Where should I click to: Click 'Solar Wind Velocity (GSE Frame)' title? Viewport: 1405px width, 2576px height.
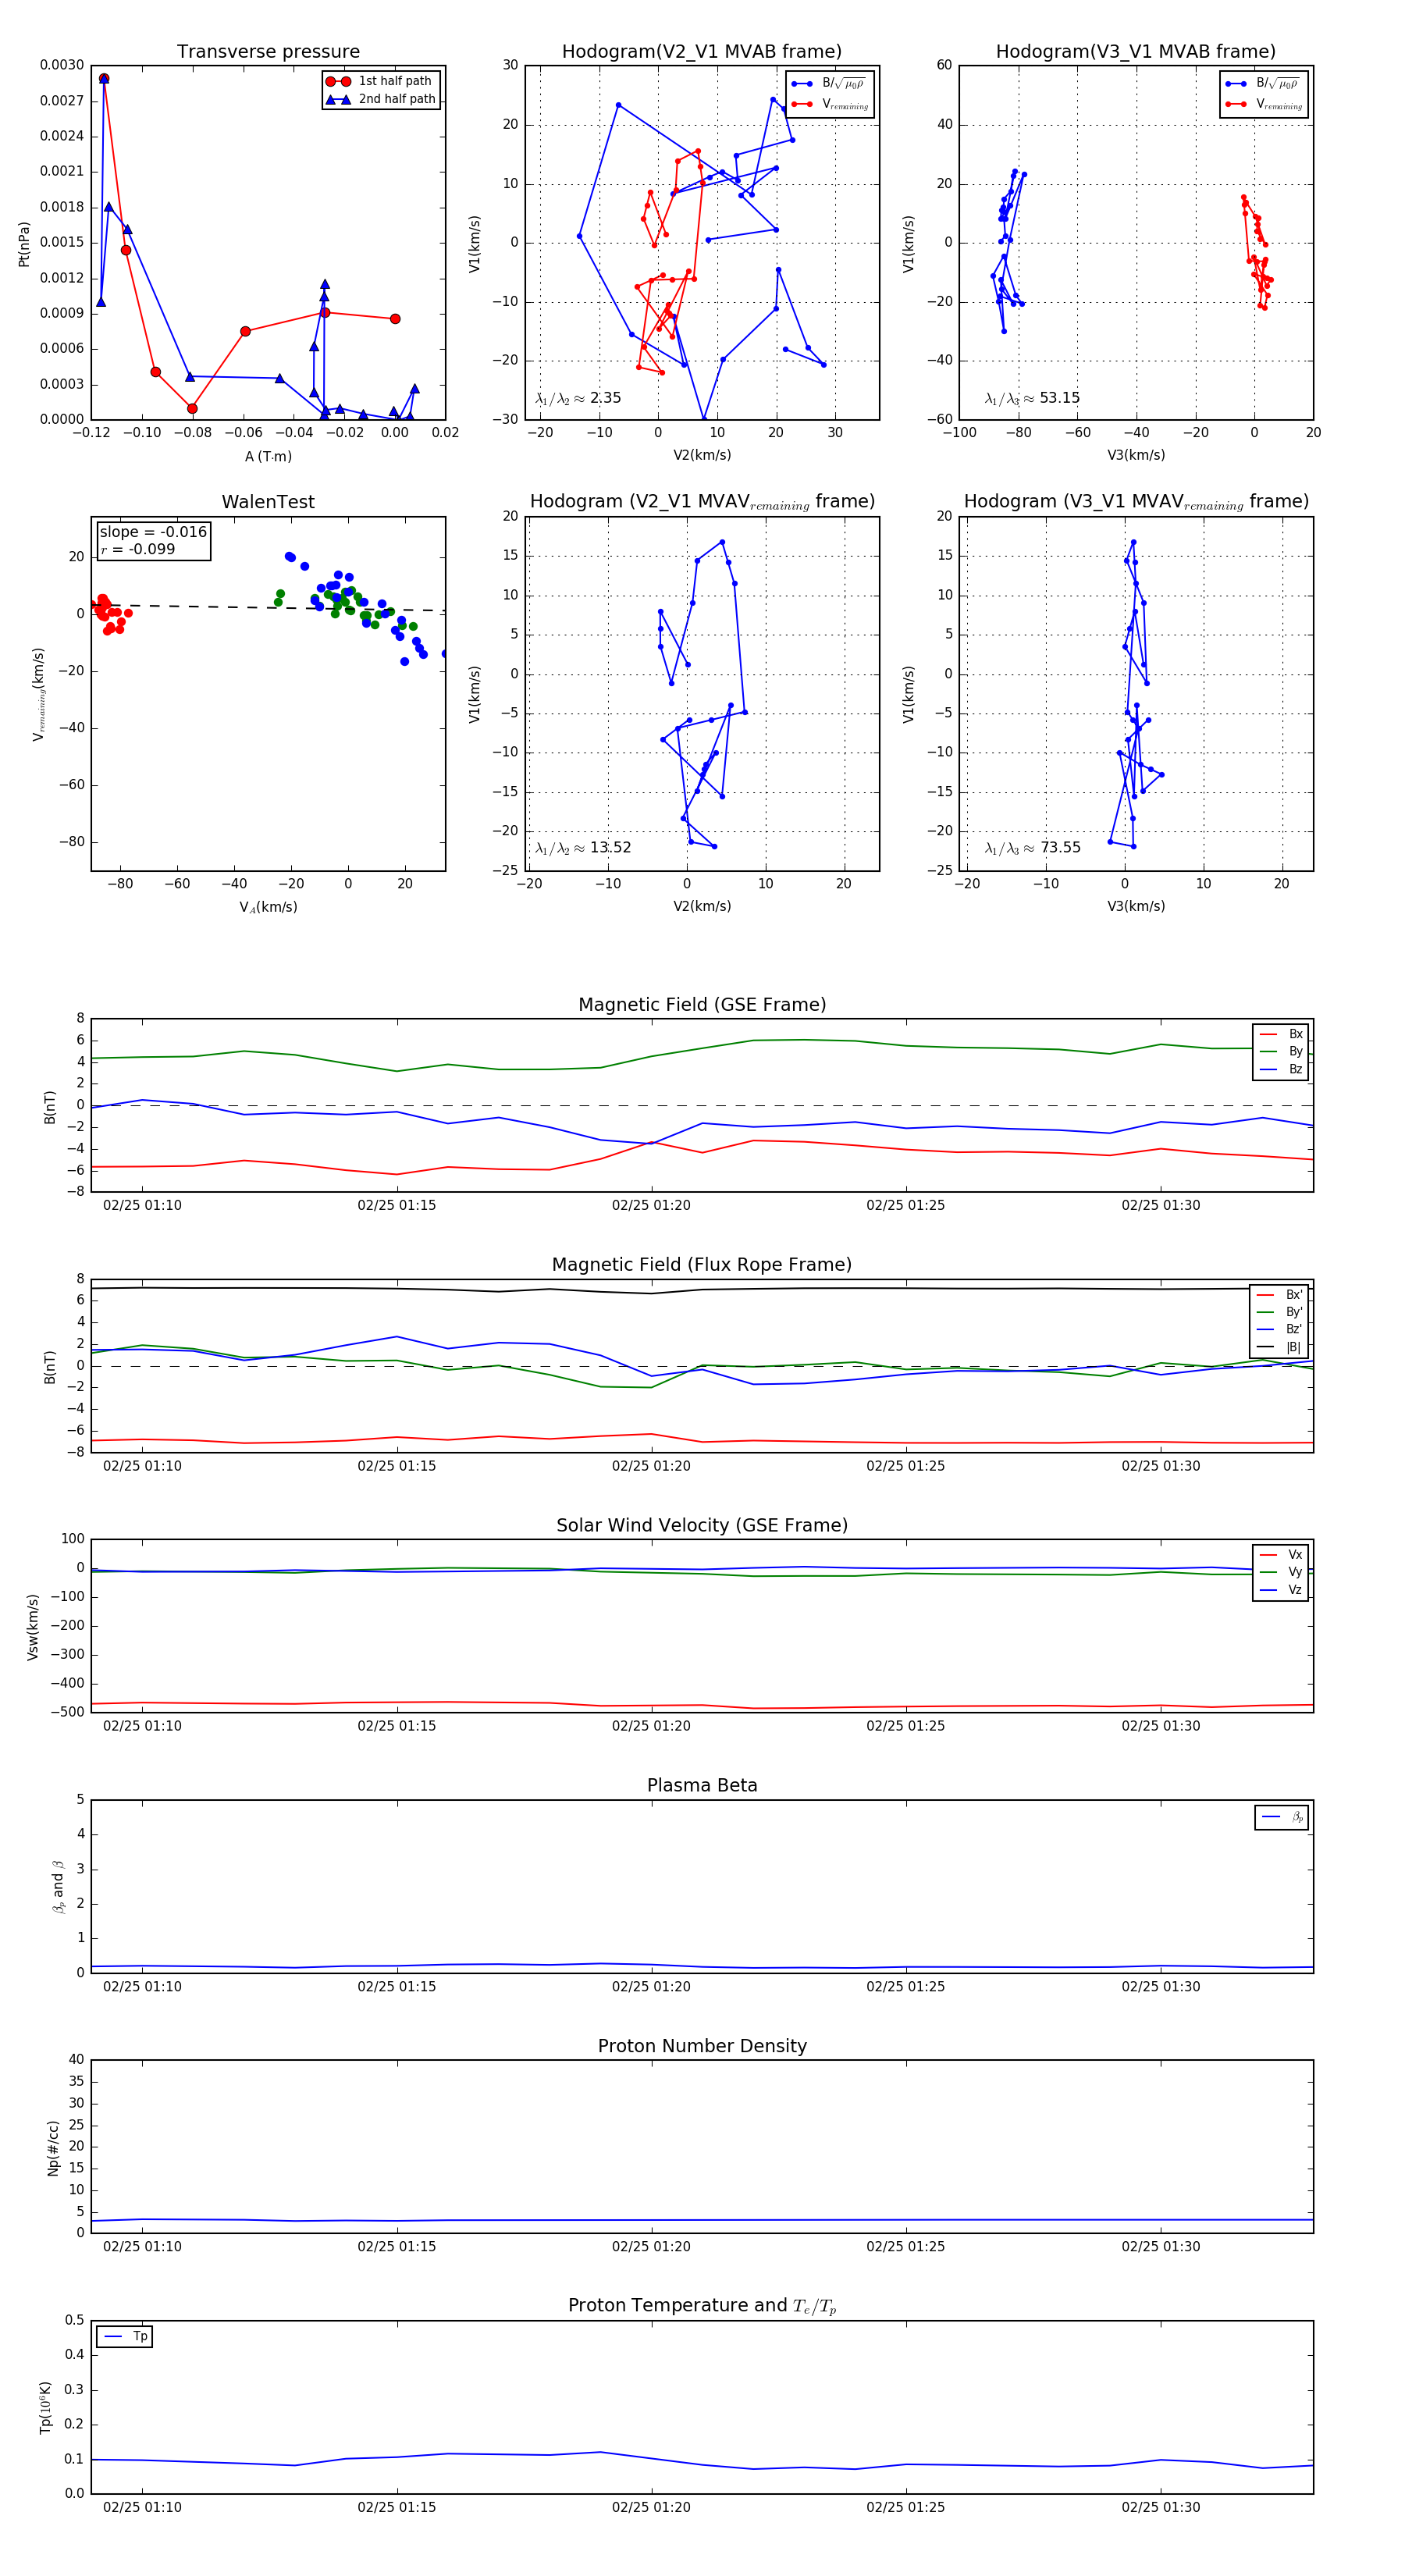click(702, 1525)
